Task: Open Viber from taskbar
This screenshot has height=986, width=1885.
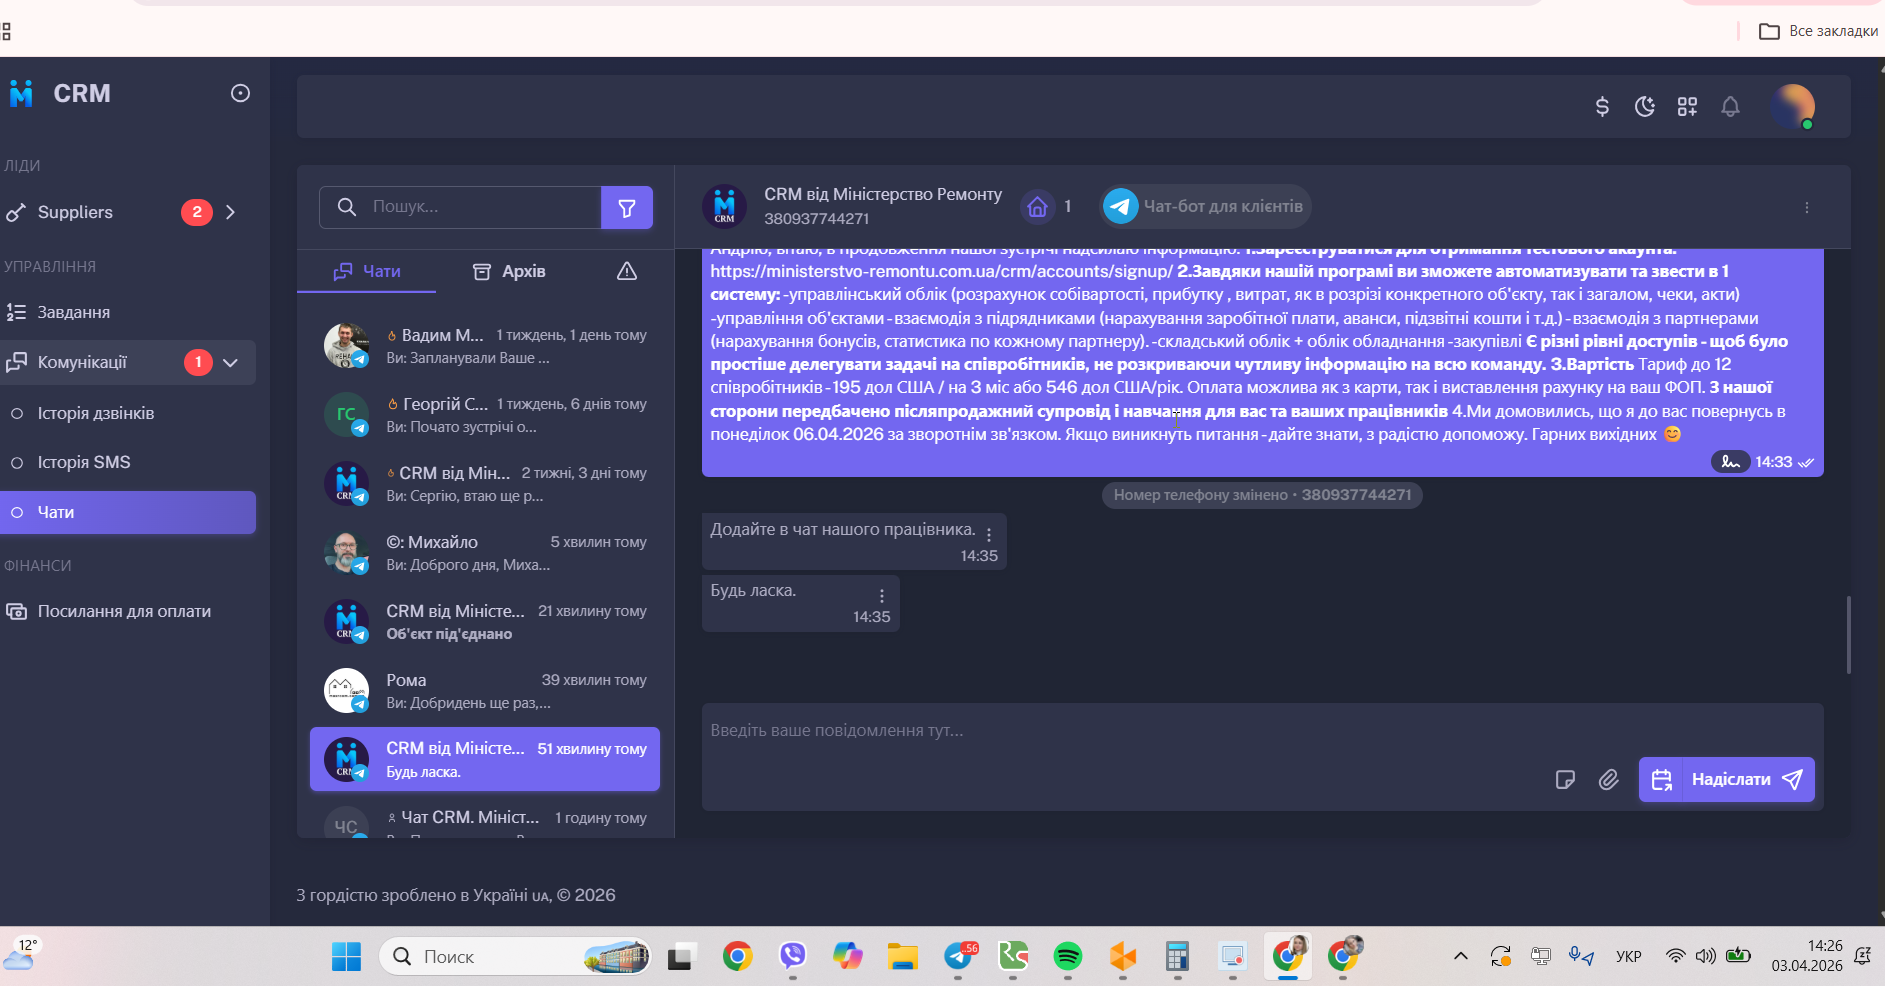Action: (793, 957)
